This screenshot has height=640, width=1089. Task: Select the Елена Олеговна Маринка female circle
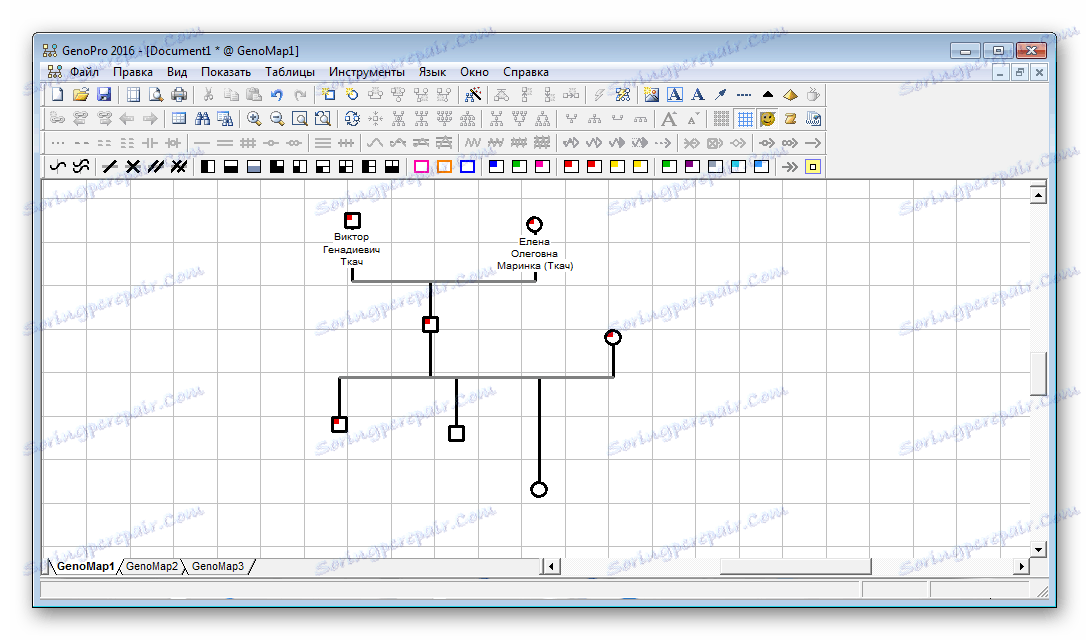pyautogui.click(x=534, y=224)
